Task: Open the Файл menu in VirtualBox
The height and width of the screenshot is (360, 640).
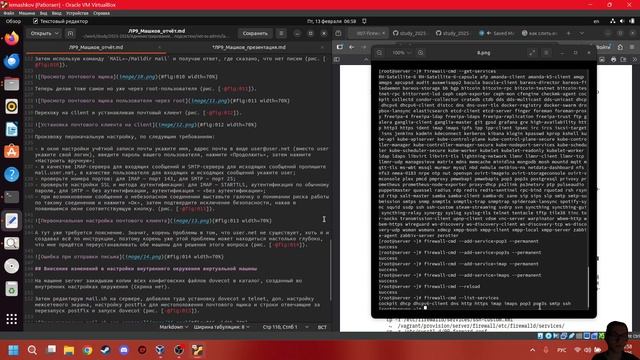Action: point(9,13)
